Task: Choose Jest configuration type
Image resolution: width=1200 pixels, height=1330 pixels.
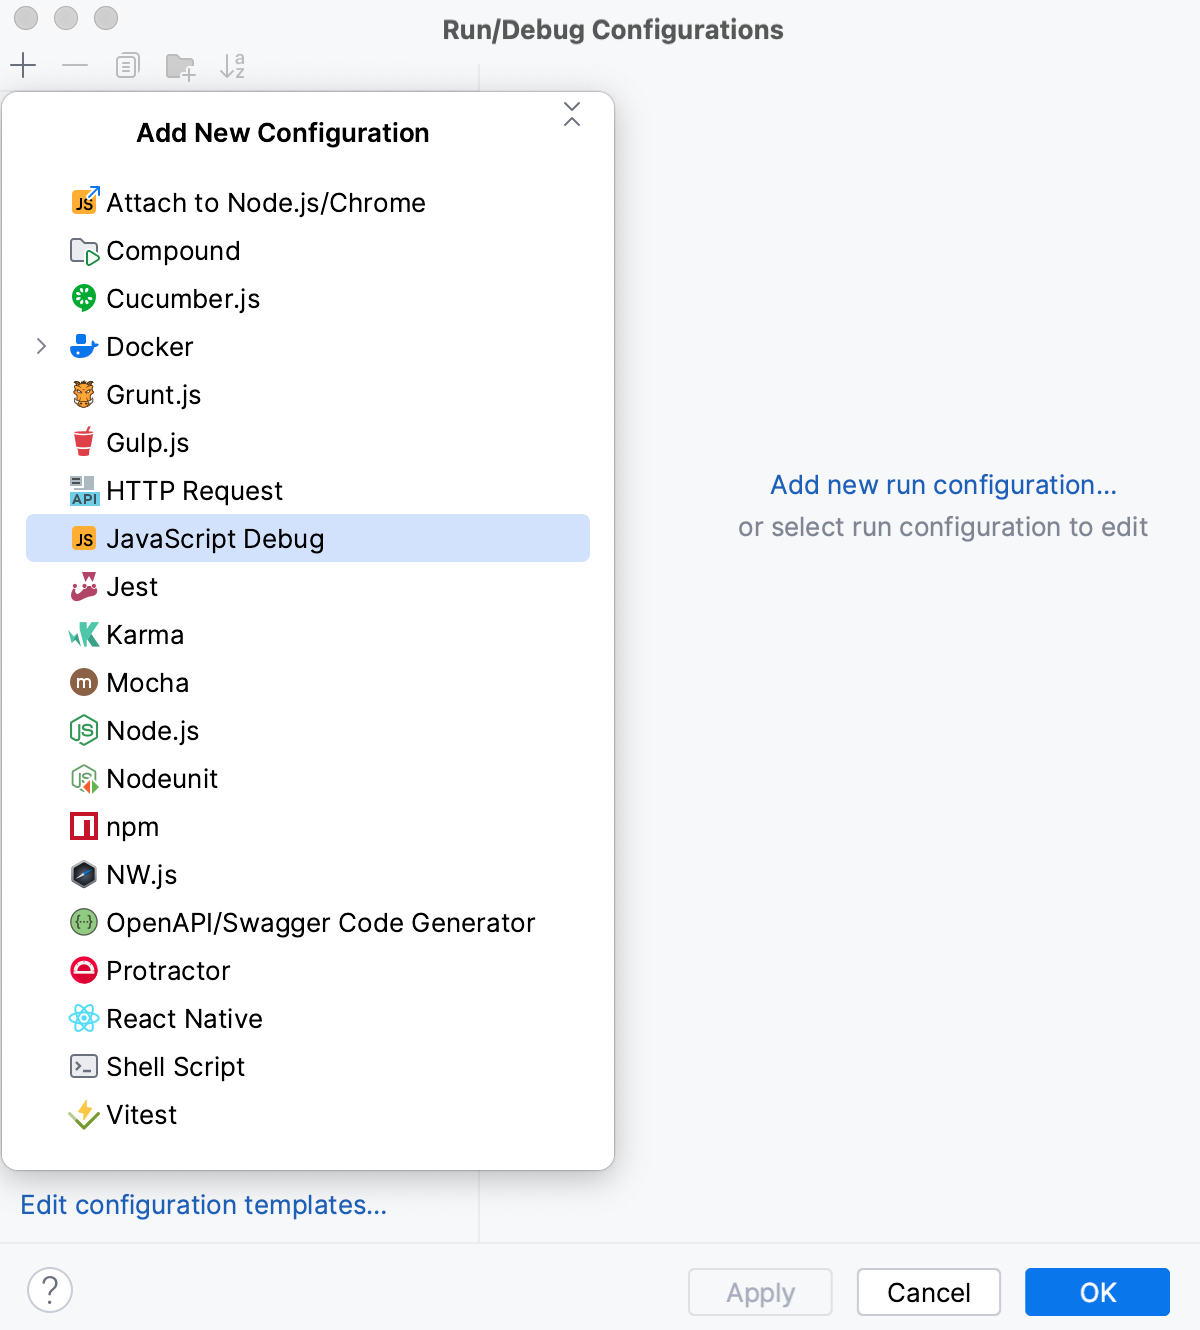Action: [x=132, y=586]
